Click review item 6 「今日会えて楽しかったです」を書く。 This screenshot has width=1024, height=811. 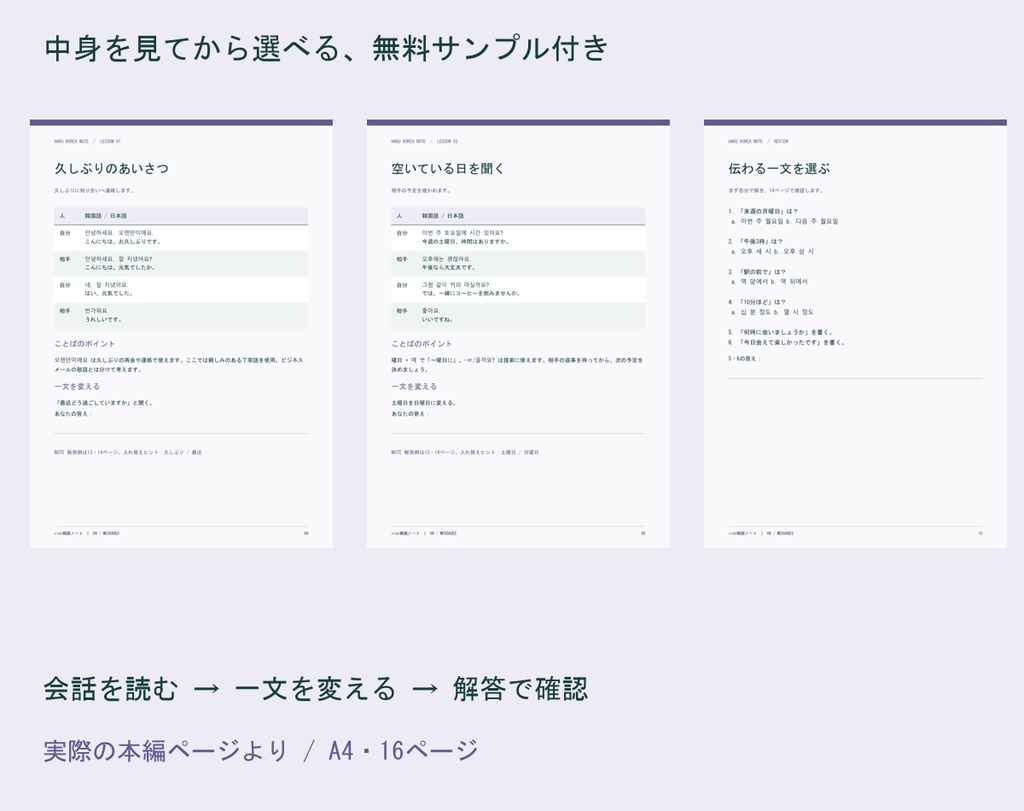(x=787, y=342)
